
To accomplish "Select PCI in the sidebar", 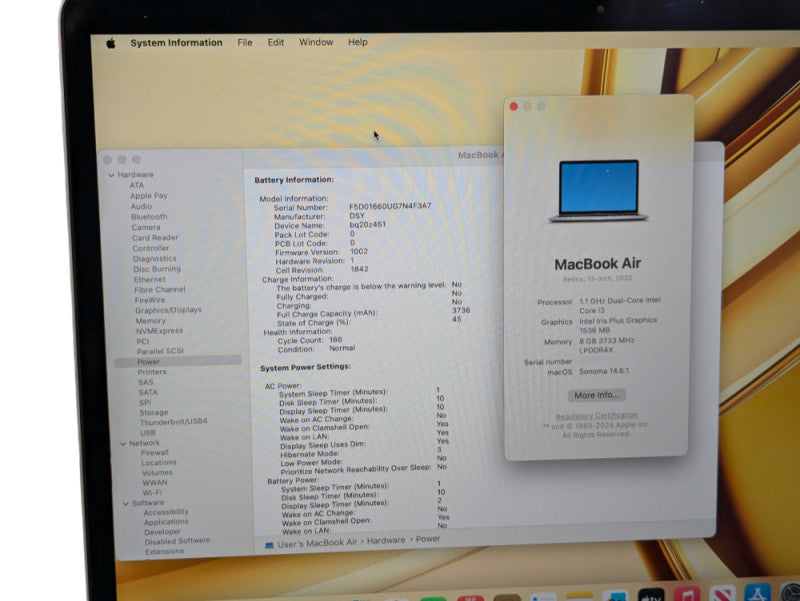I will click(143, 341).
